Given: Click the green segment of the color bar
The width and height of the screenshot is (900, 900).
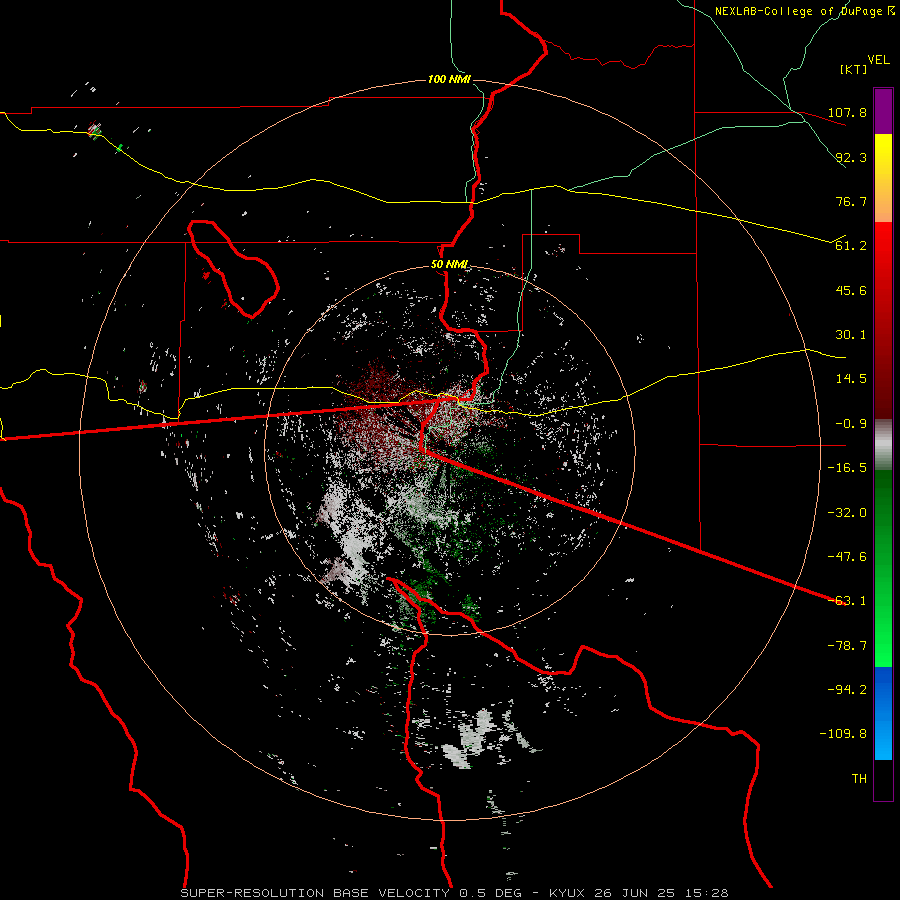Looking at the screenshot, I should pos(883,568).
